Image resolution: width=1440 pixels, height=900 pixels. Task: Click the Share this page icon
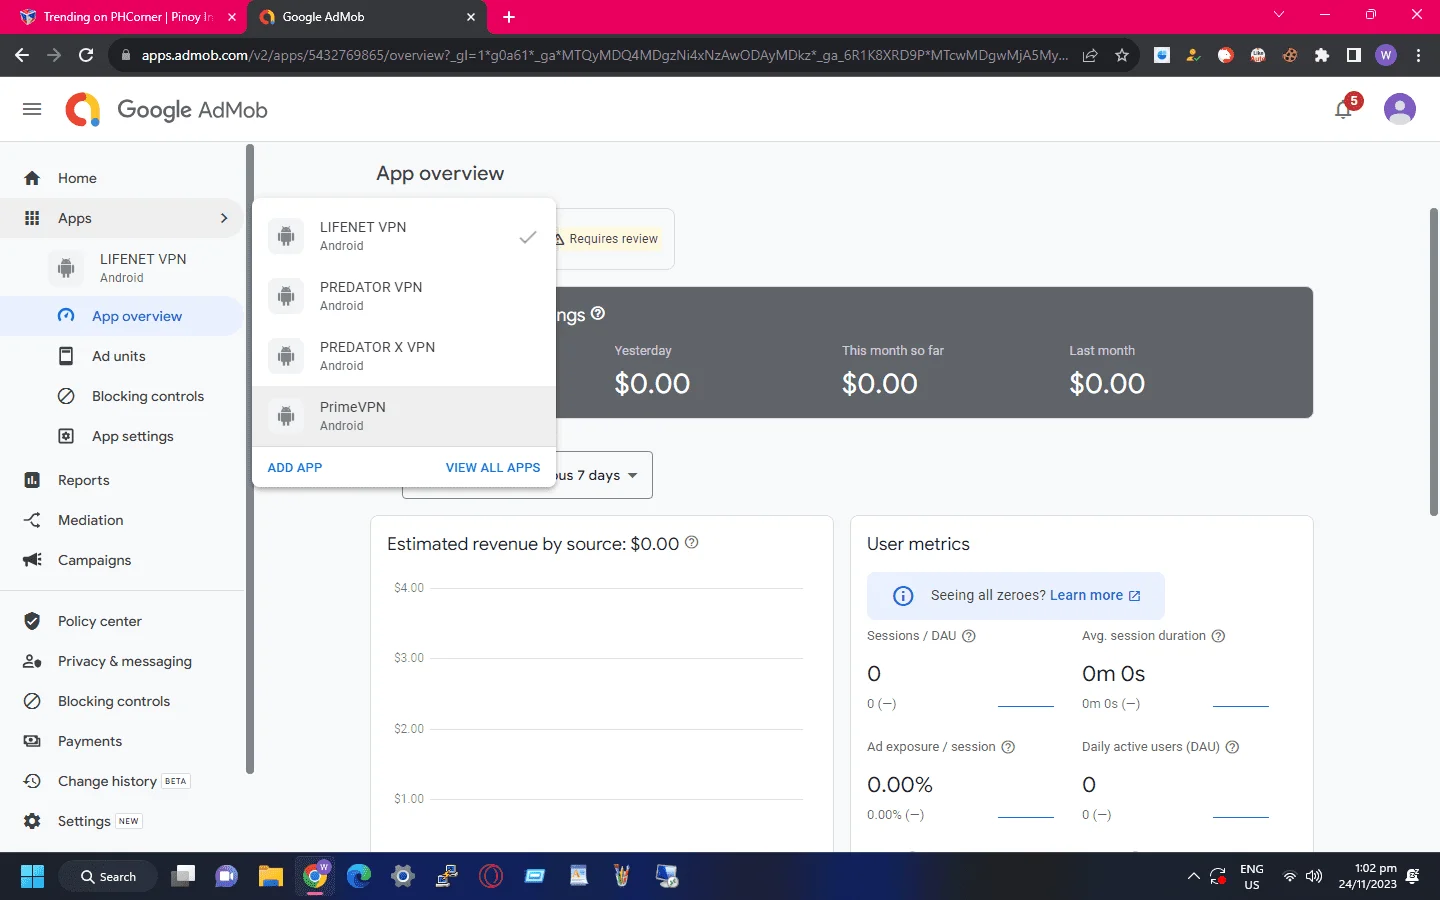tap(1090, 55)
